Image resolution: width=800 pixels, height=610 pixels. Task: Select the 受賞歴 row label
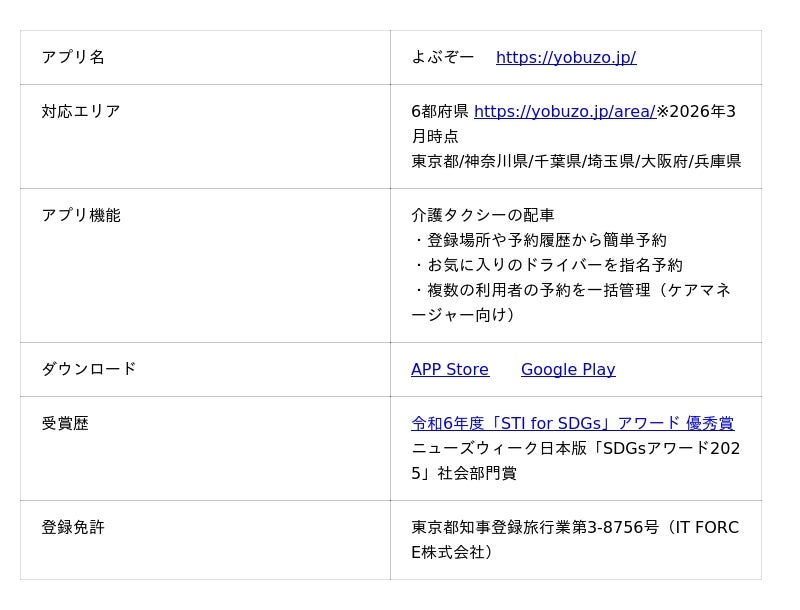[65, 424]
